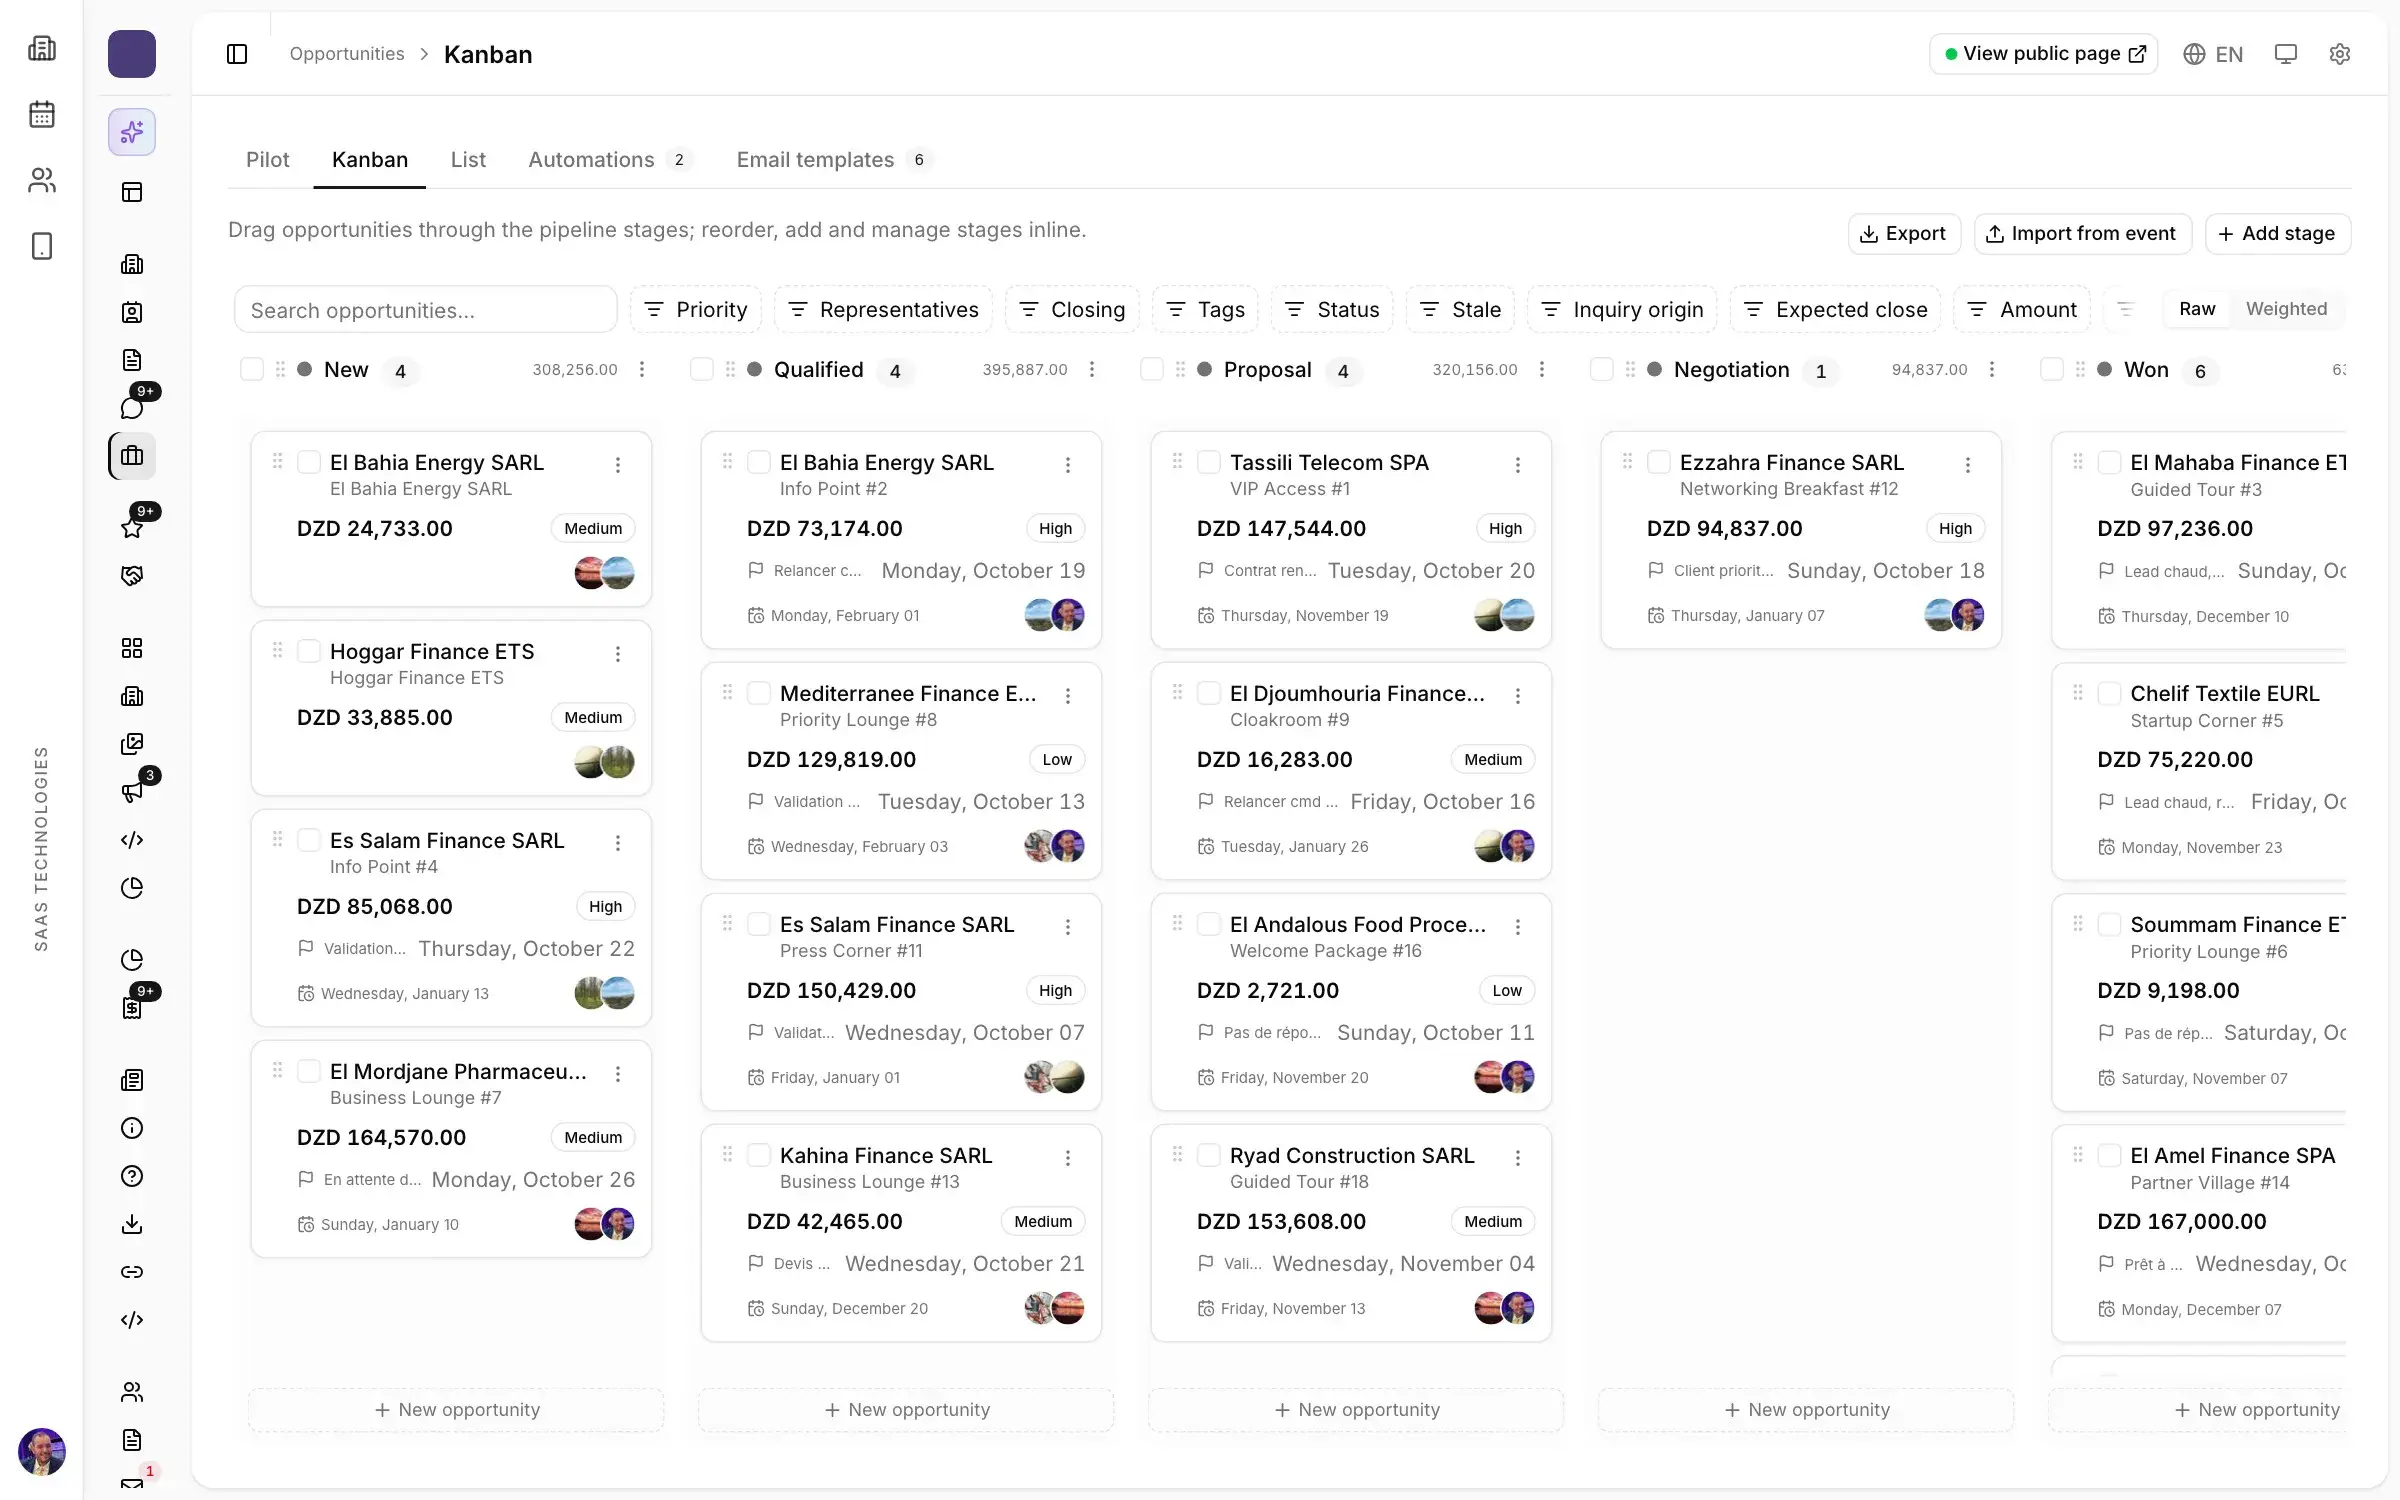Select the Tassili Telecom SPA card checkbox
The height and width of the screenshot is (1500, 2400).
click(1209, 462)
